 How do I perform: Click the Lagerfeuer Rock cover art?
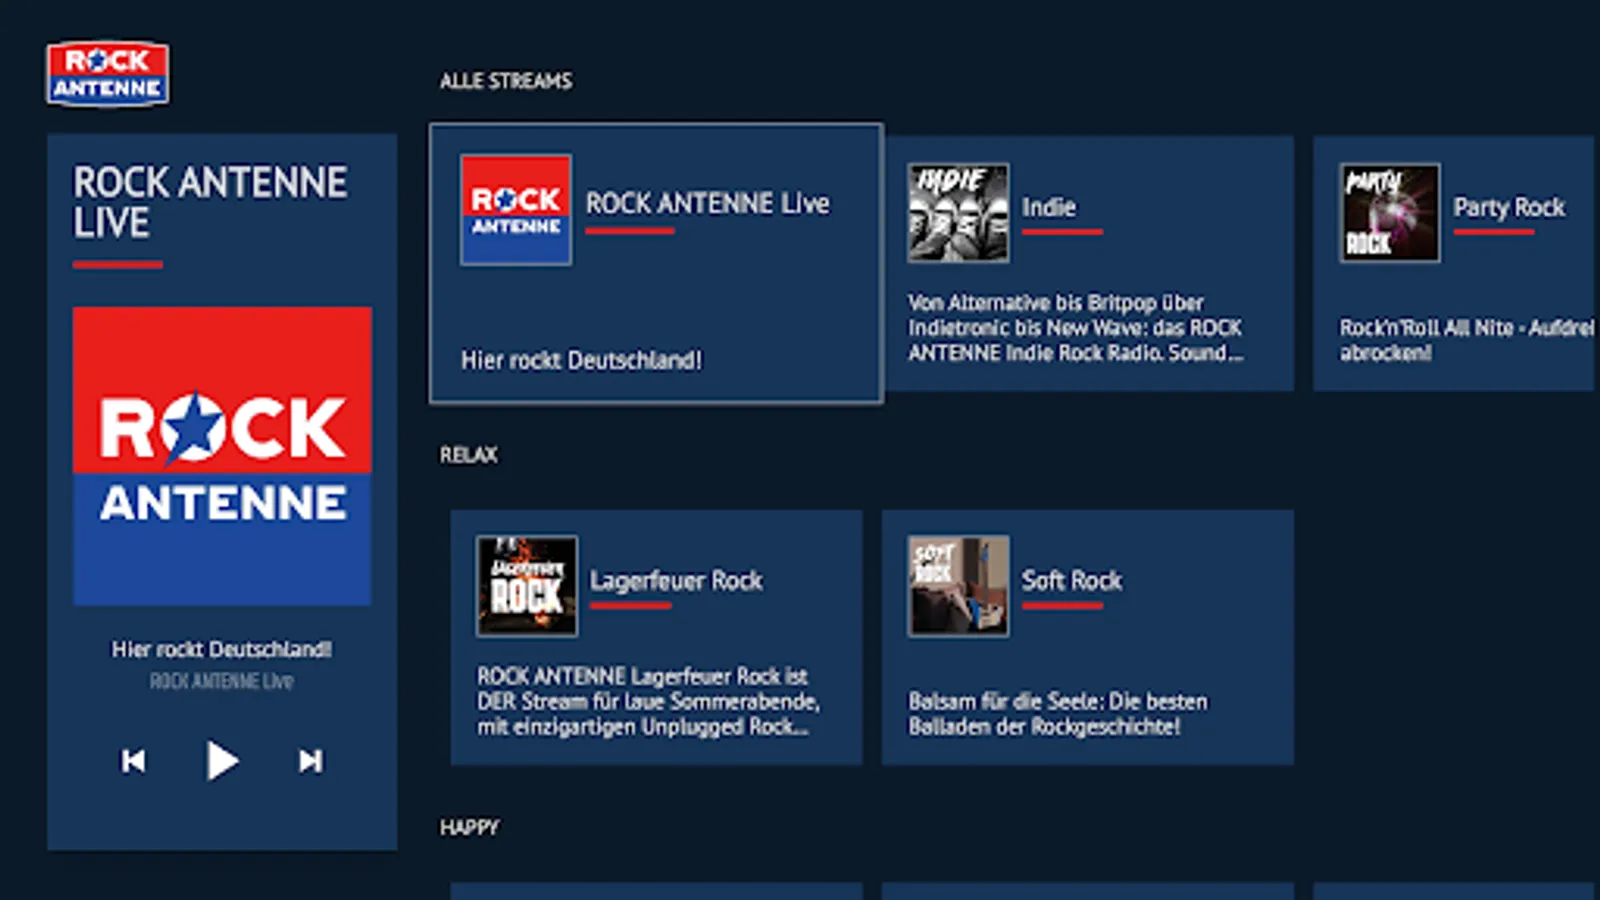[x=527, y=585]
